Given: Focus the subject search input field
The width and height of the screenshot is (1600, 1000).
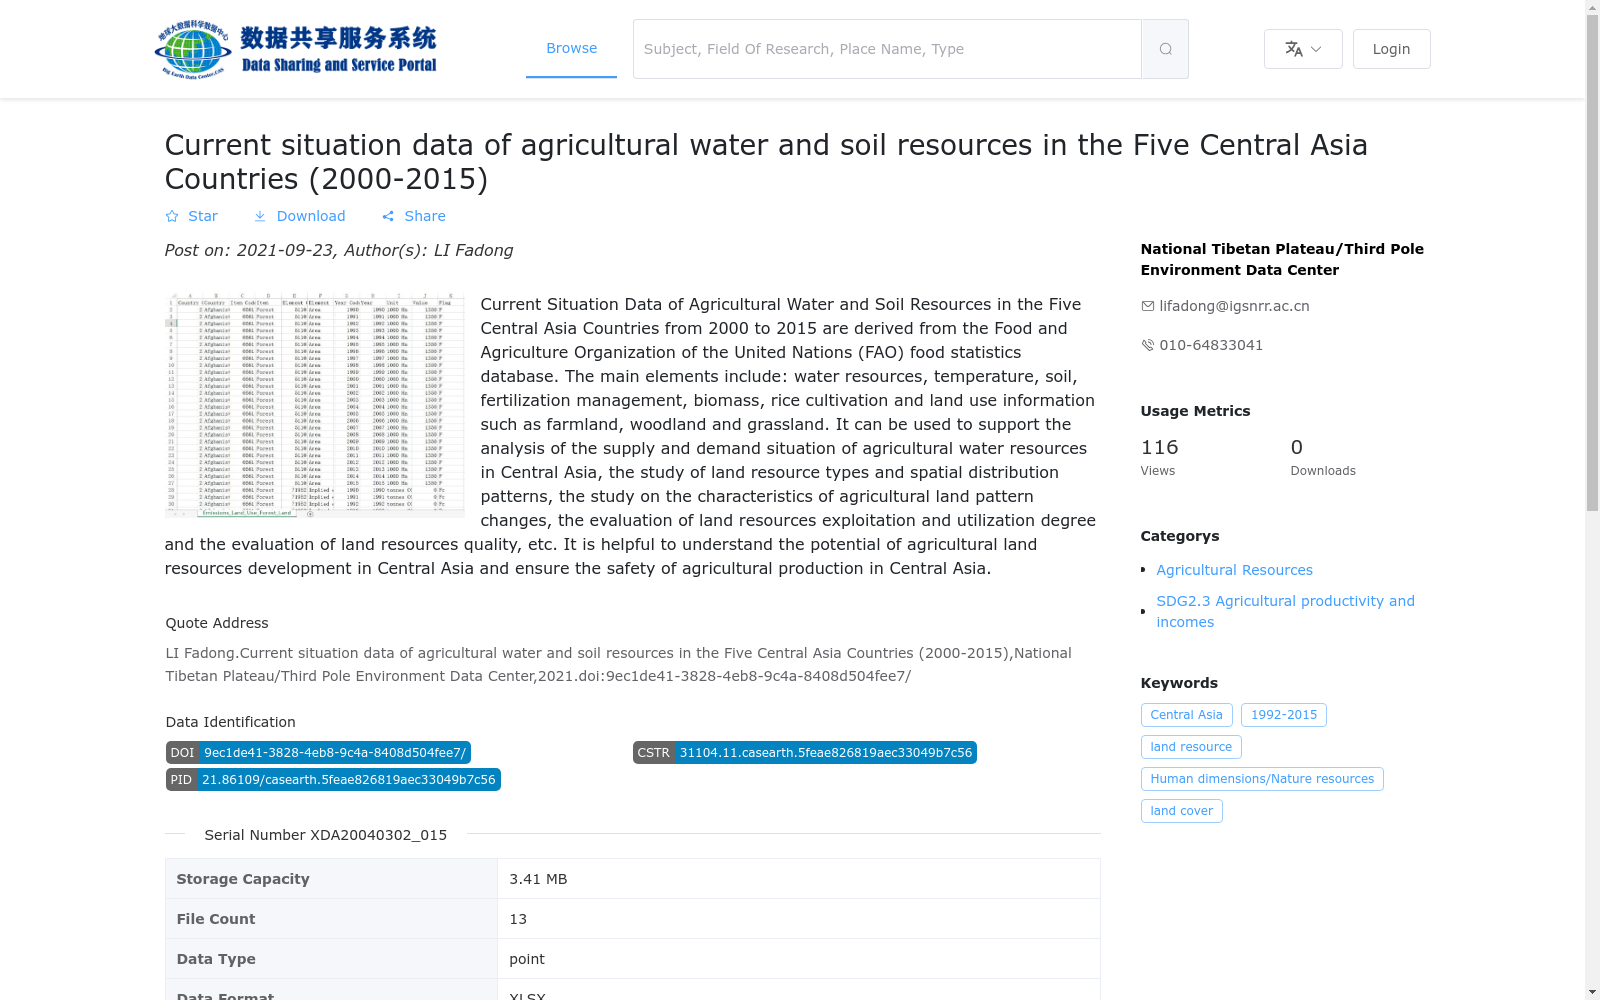Looking at the screenshot, I should 887,49.
